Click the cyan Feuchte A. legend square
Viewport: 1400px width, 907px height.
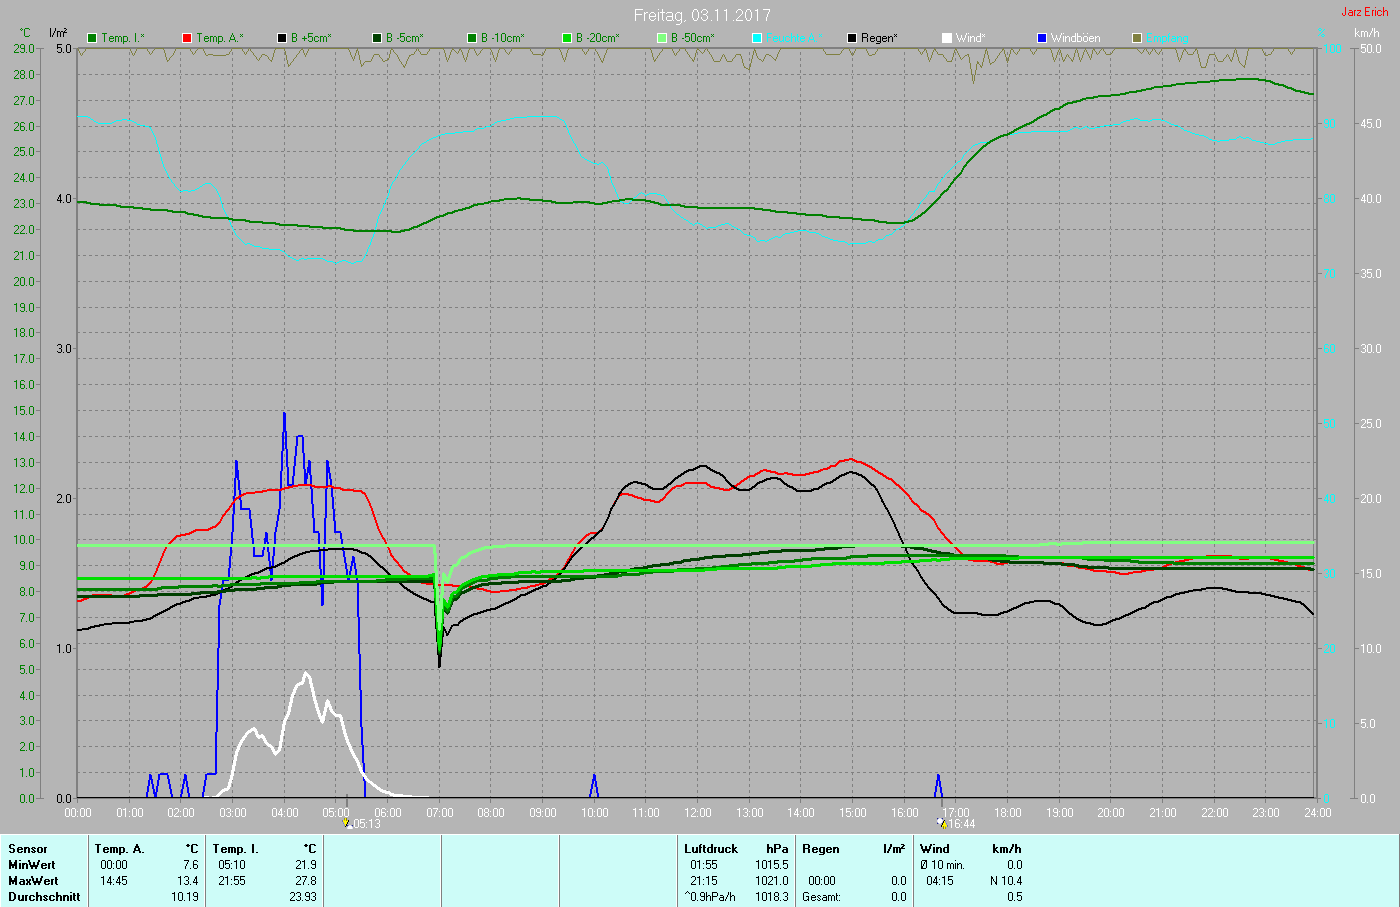757,38
